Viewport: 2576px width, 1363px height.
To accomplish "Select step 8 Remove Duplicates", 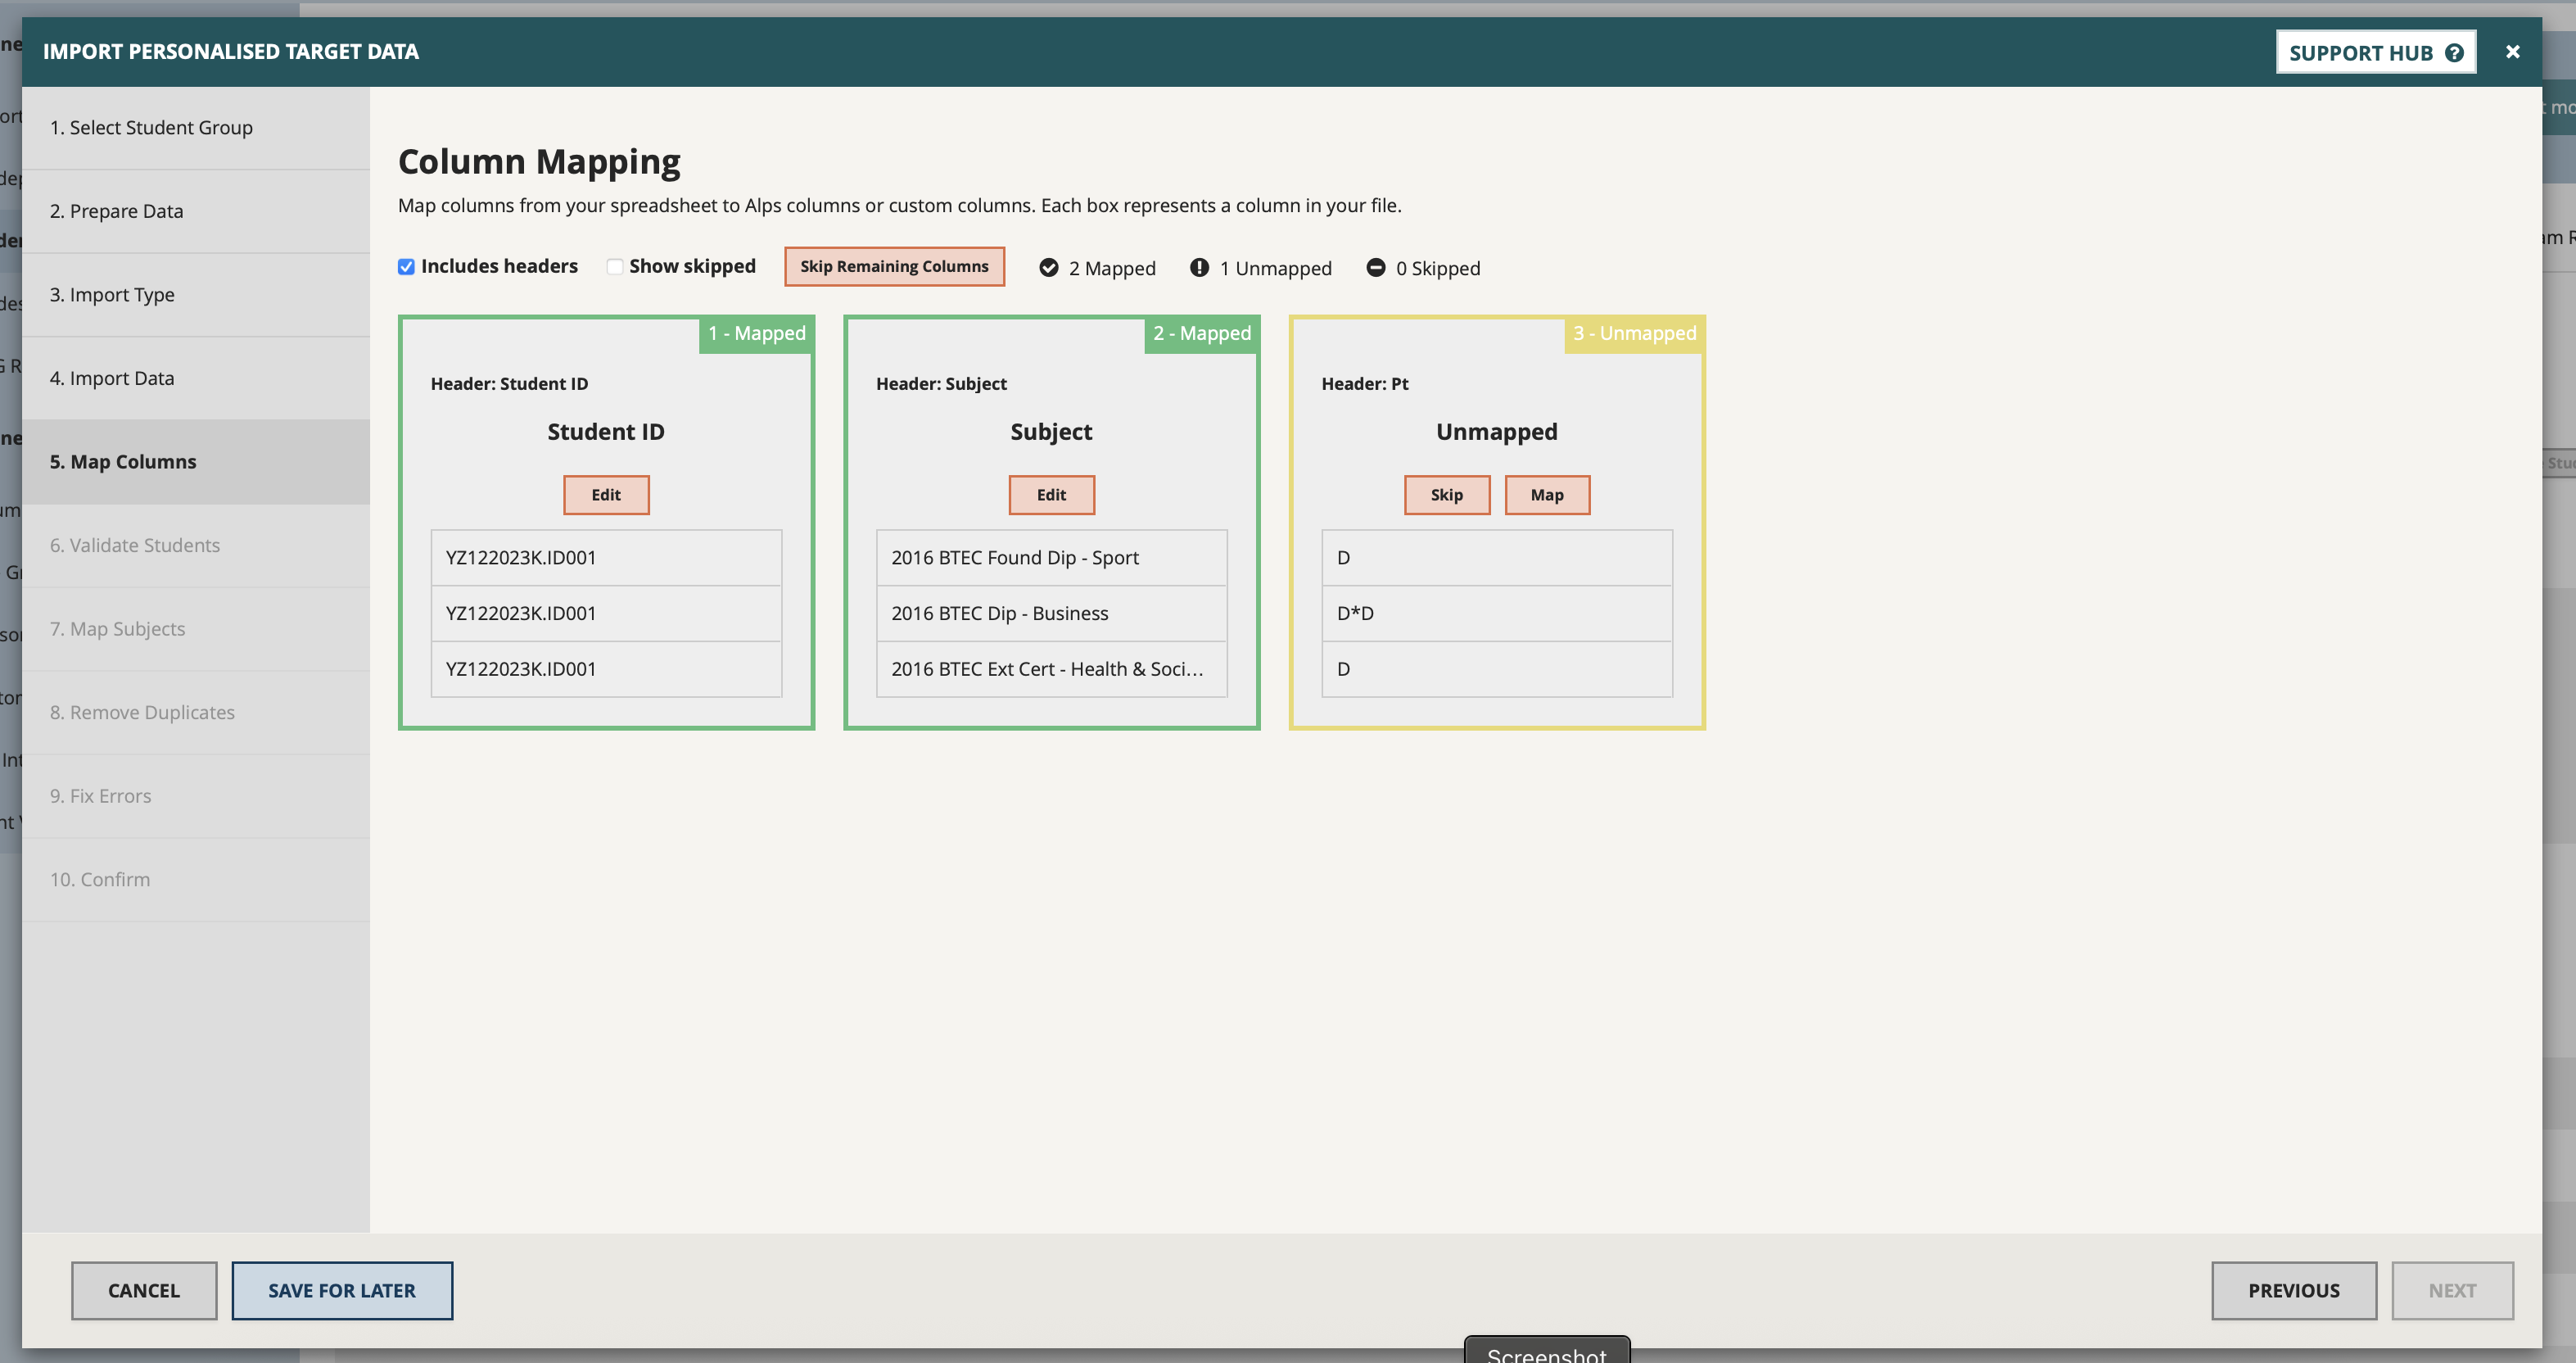I will [x=196, y=713].
